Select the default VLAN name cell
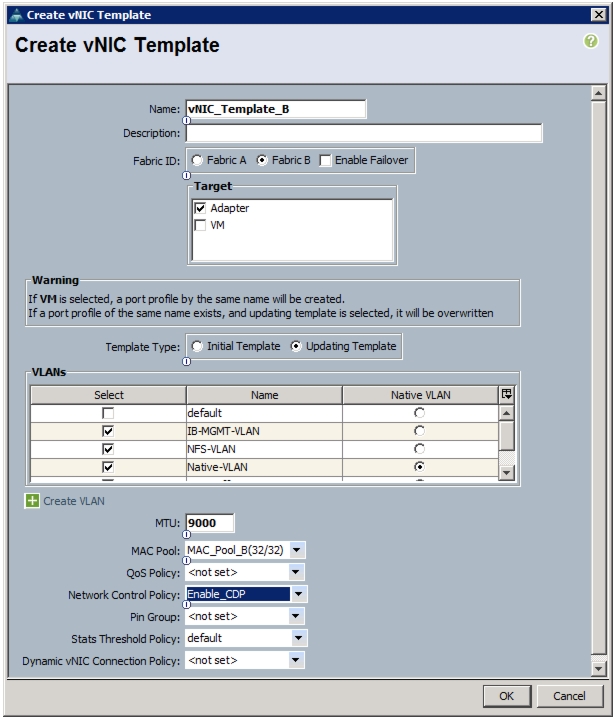The height and width of the screenshot is (719, 615). coord(264,413)
